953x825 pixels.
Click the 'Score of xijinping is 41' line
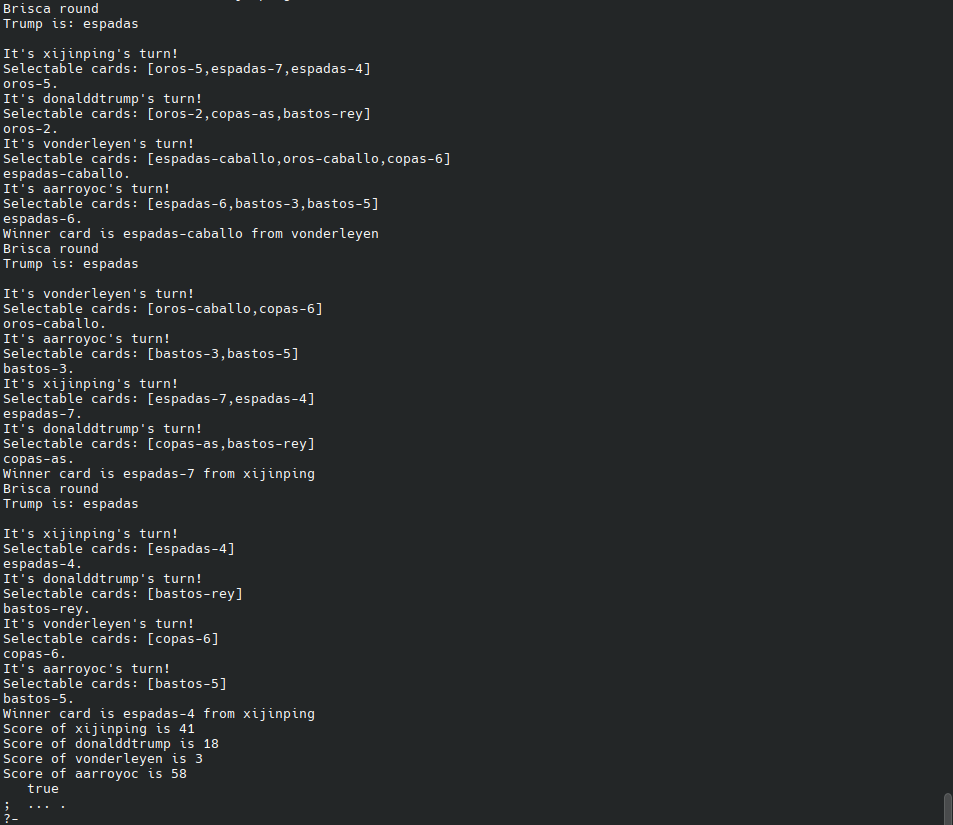(98, 728)
